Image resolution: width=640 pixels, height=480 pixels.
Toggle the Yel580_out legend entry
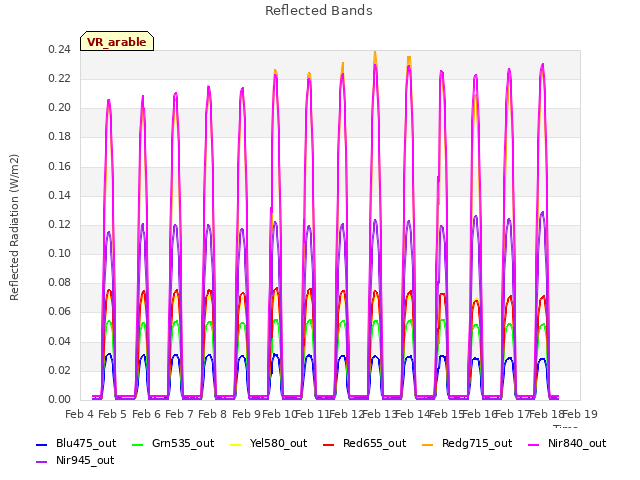click(x=269, y=443)
